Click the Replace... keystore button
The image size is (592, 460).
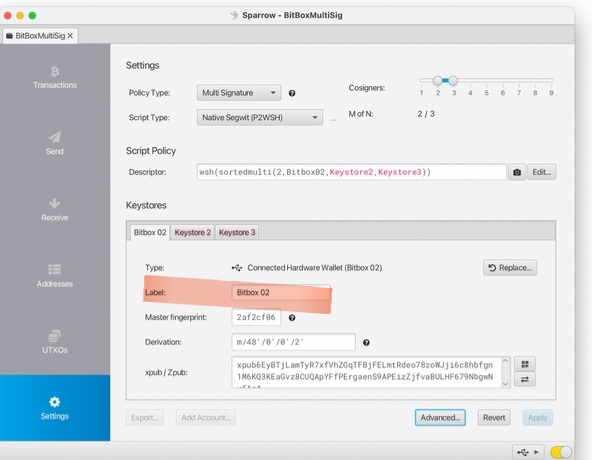[x=510, y=268]
